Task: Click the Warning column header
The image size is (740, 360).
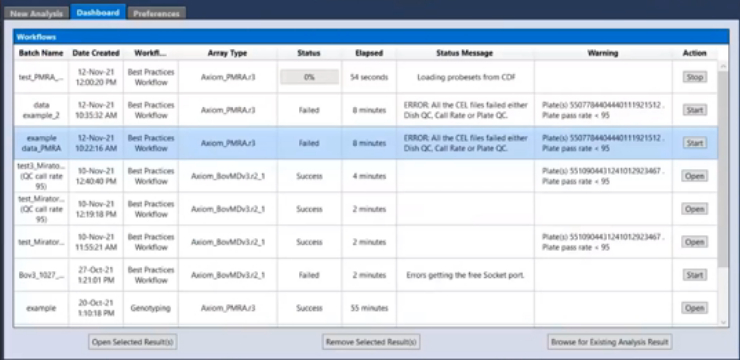Action: coord(603,53)
